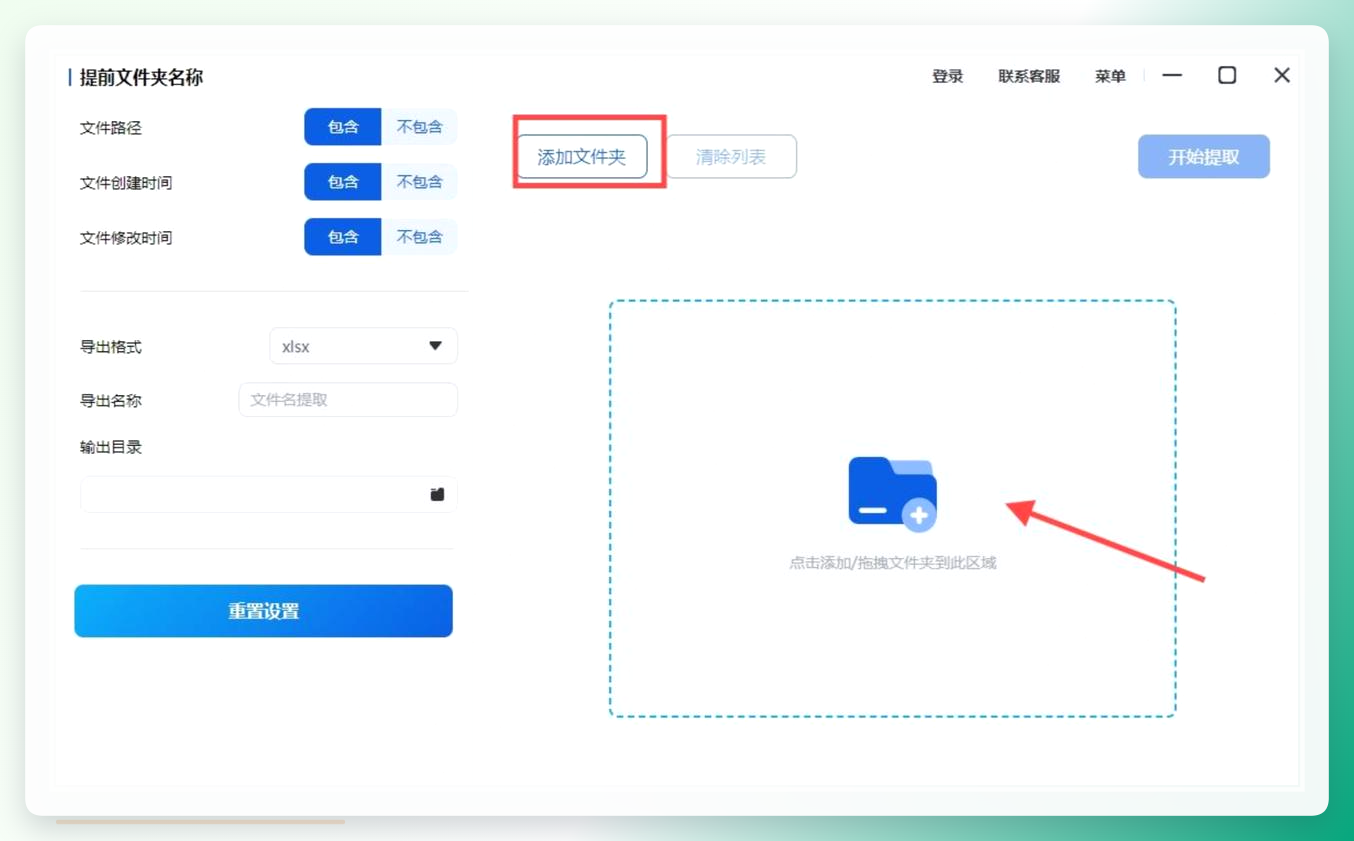This screenshot has width=1354, height=841.
Task: Click the blue add-folder icon
Action: tap(892, 494)
